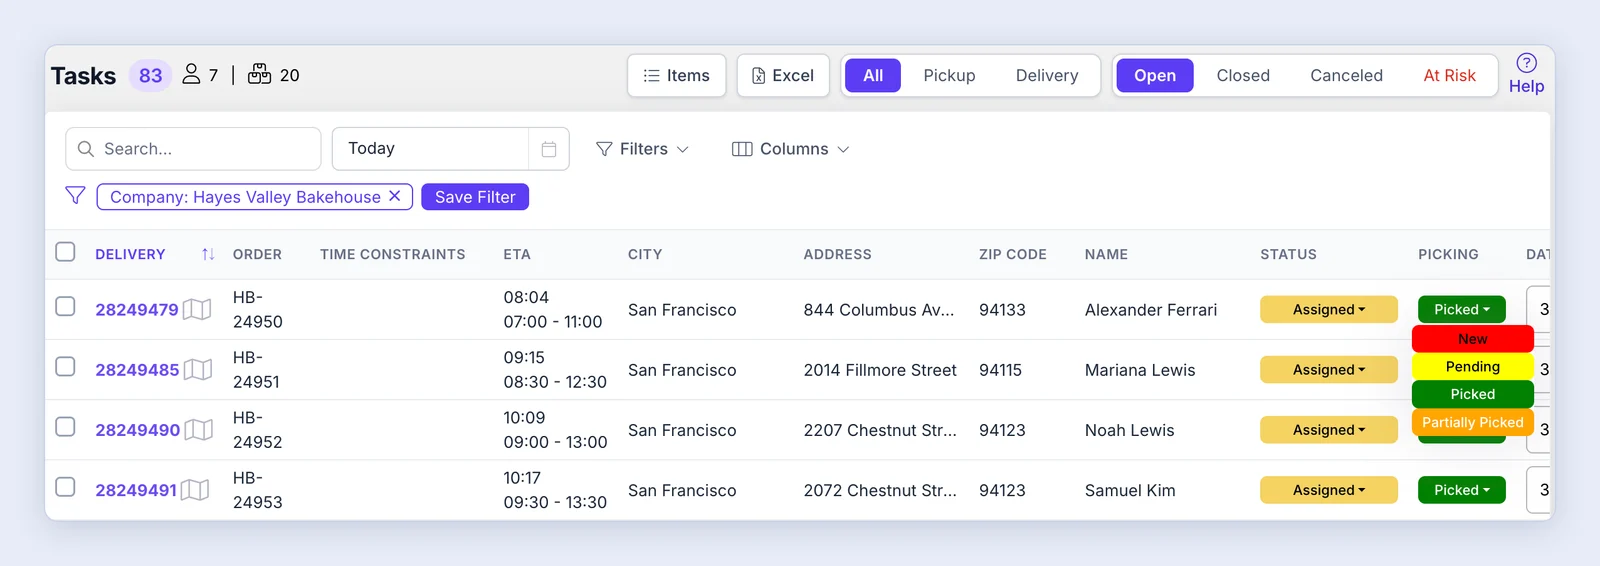Select the Closed status tab

tap(1243, 76)
